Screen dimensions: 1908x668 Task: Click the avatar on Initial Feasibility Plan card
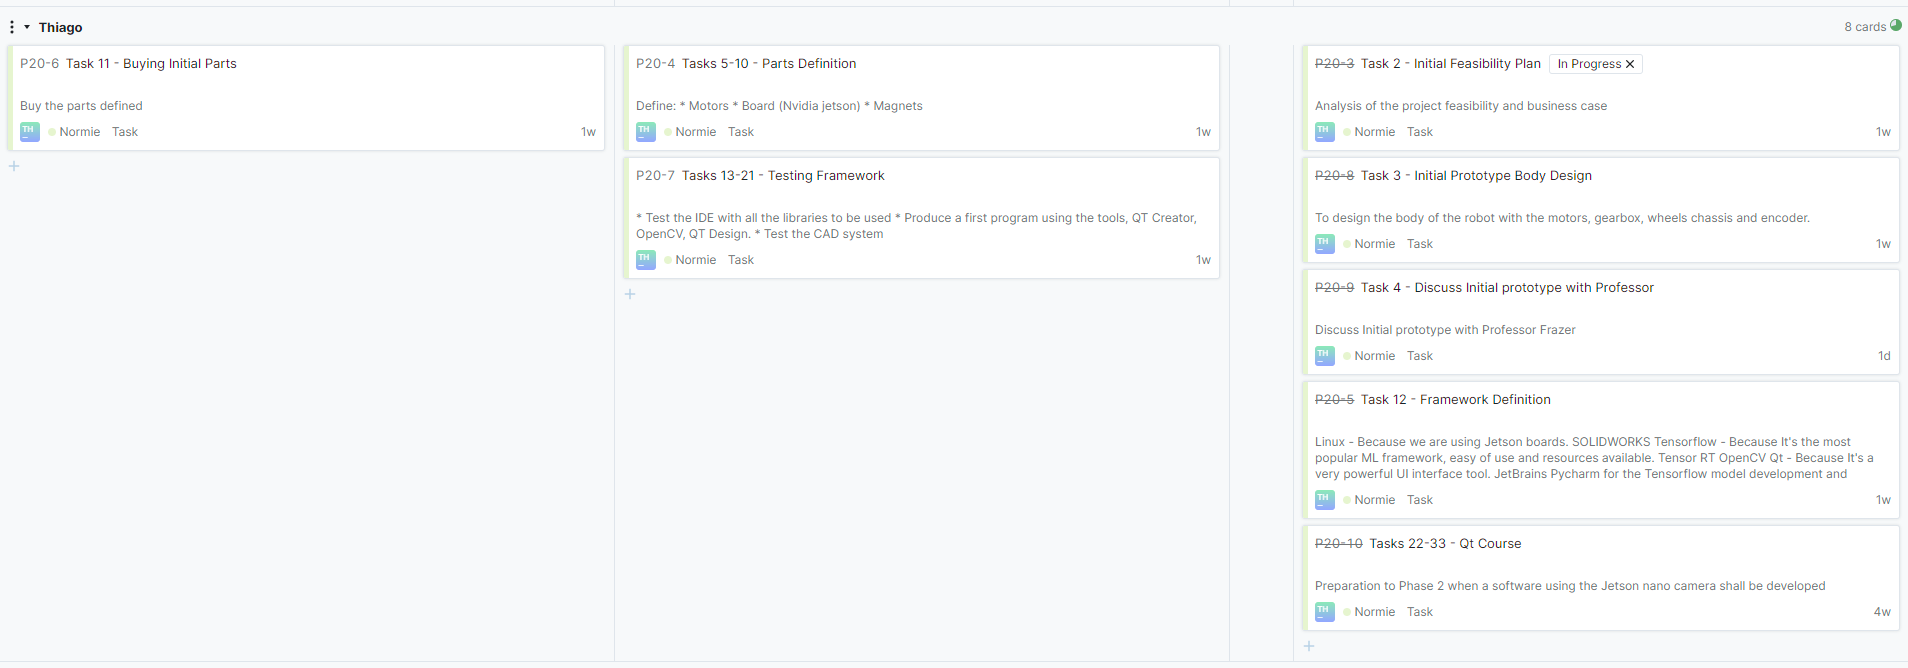point(1325,131)
